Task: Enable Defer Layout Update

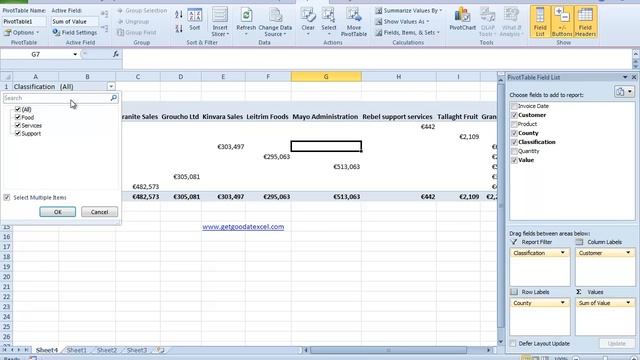Action: click(x=513, y=344)
